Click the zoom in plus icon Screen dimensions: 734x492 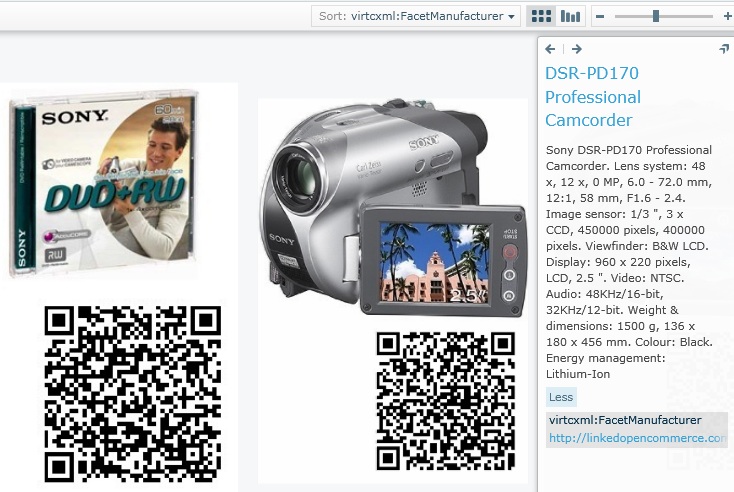(x=727, y=16)
